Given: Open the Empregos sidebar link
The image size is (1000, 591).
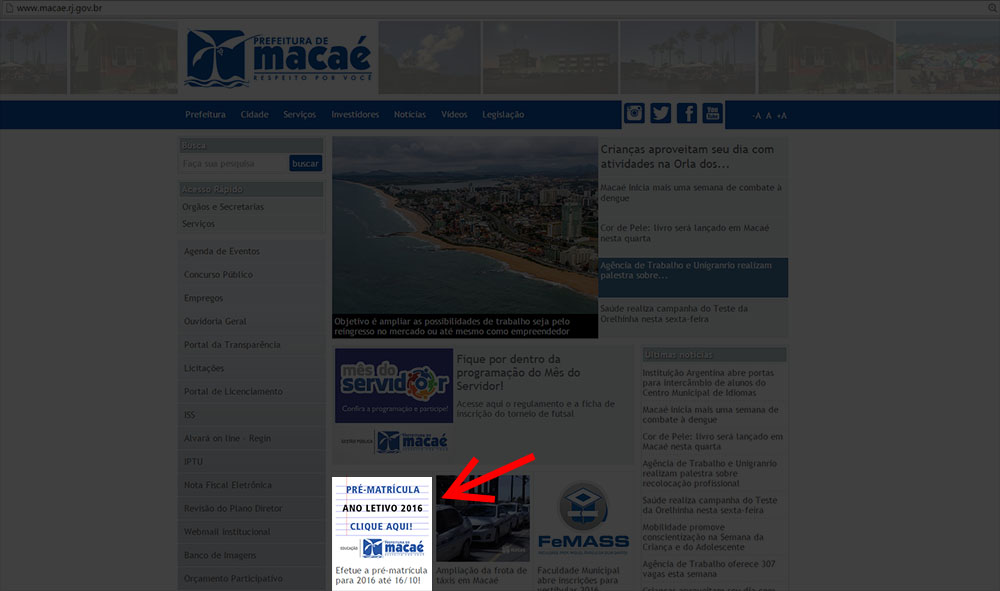Looking at the screenshot, I should [x=203, y=298].
